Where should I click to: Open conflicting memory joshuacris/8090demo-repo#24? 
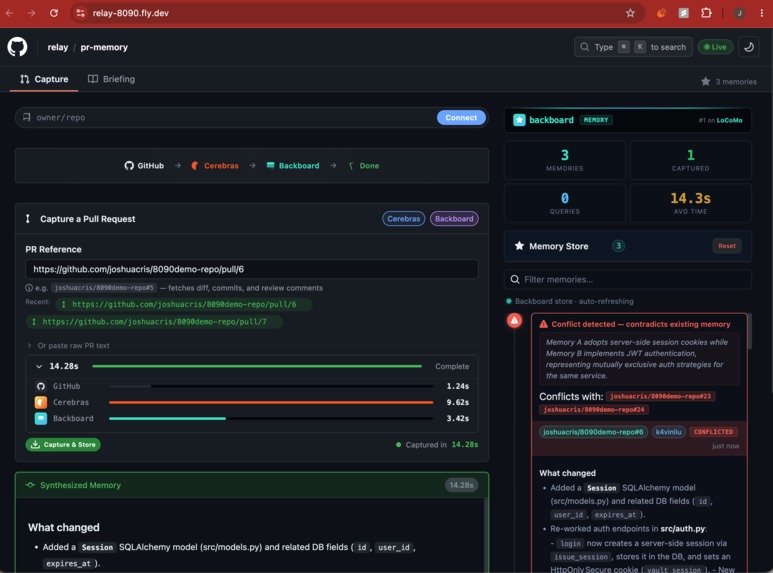coord(594,410)
